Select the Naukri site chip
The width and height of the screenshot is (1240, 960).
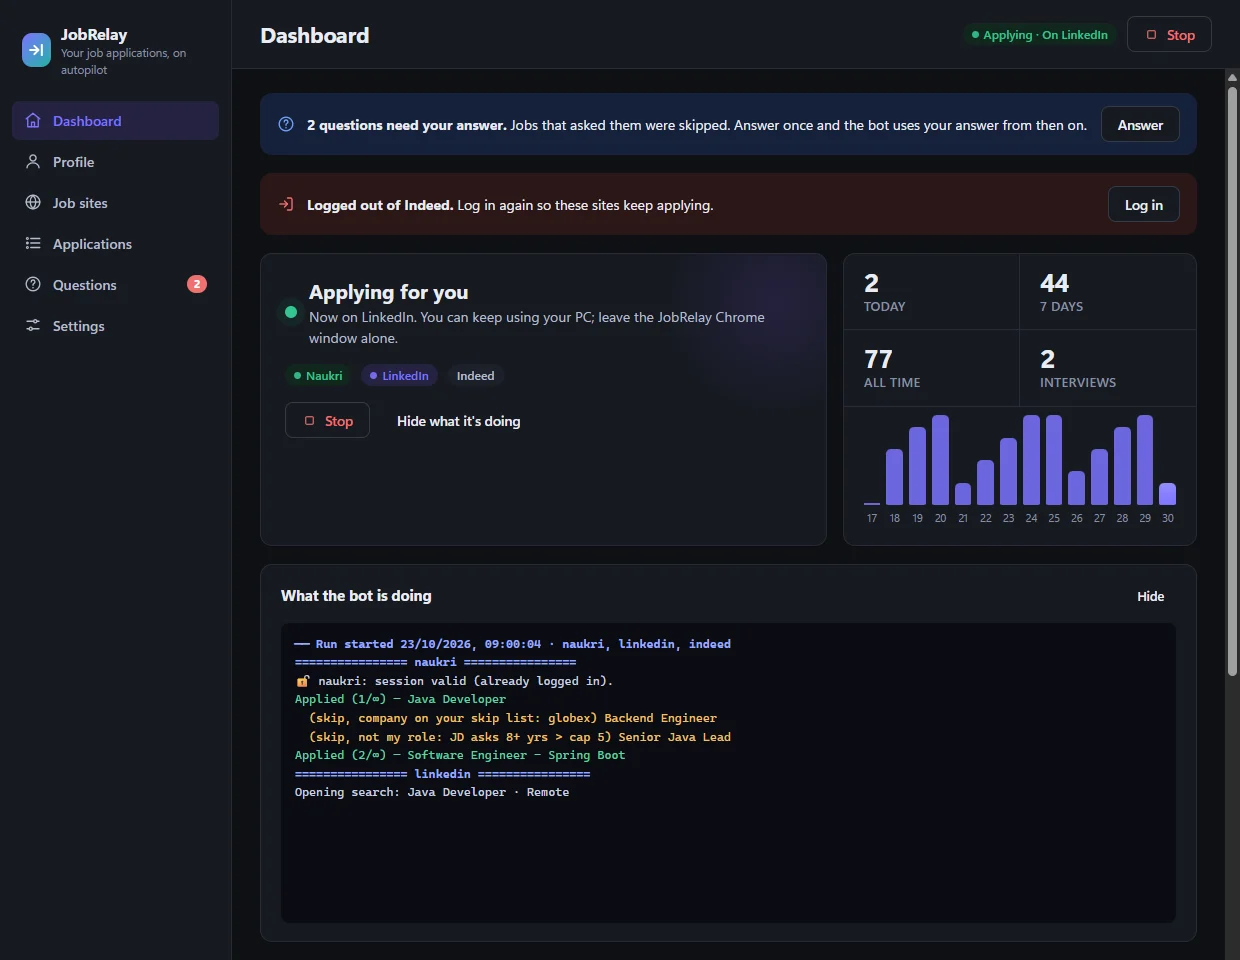[x=318, y=376]
